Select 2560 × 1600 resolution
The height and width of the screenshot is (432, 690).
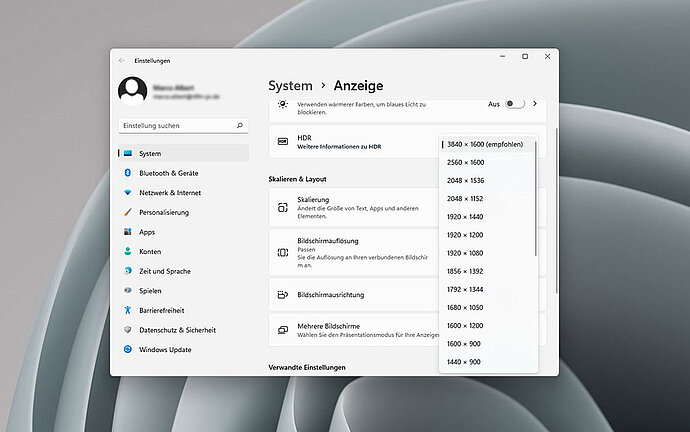click(x=487, y=162)
